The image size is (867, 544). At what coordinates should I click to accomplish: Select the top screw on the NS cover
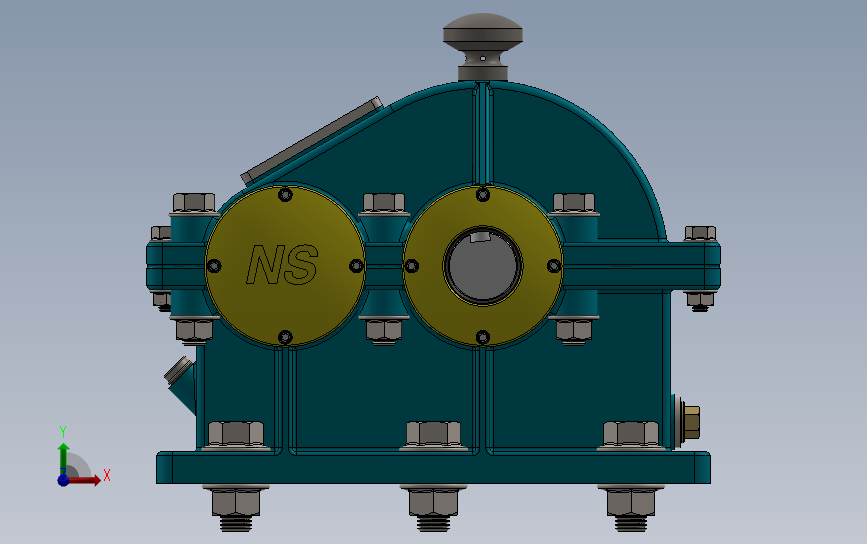285,195
